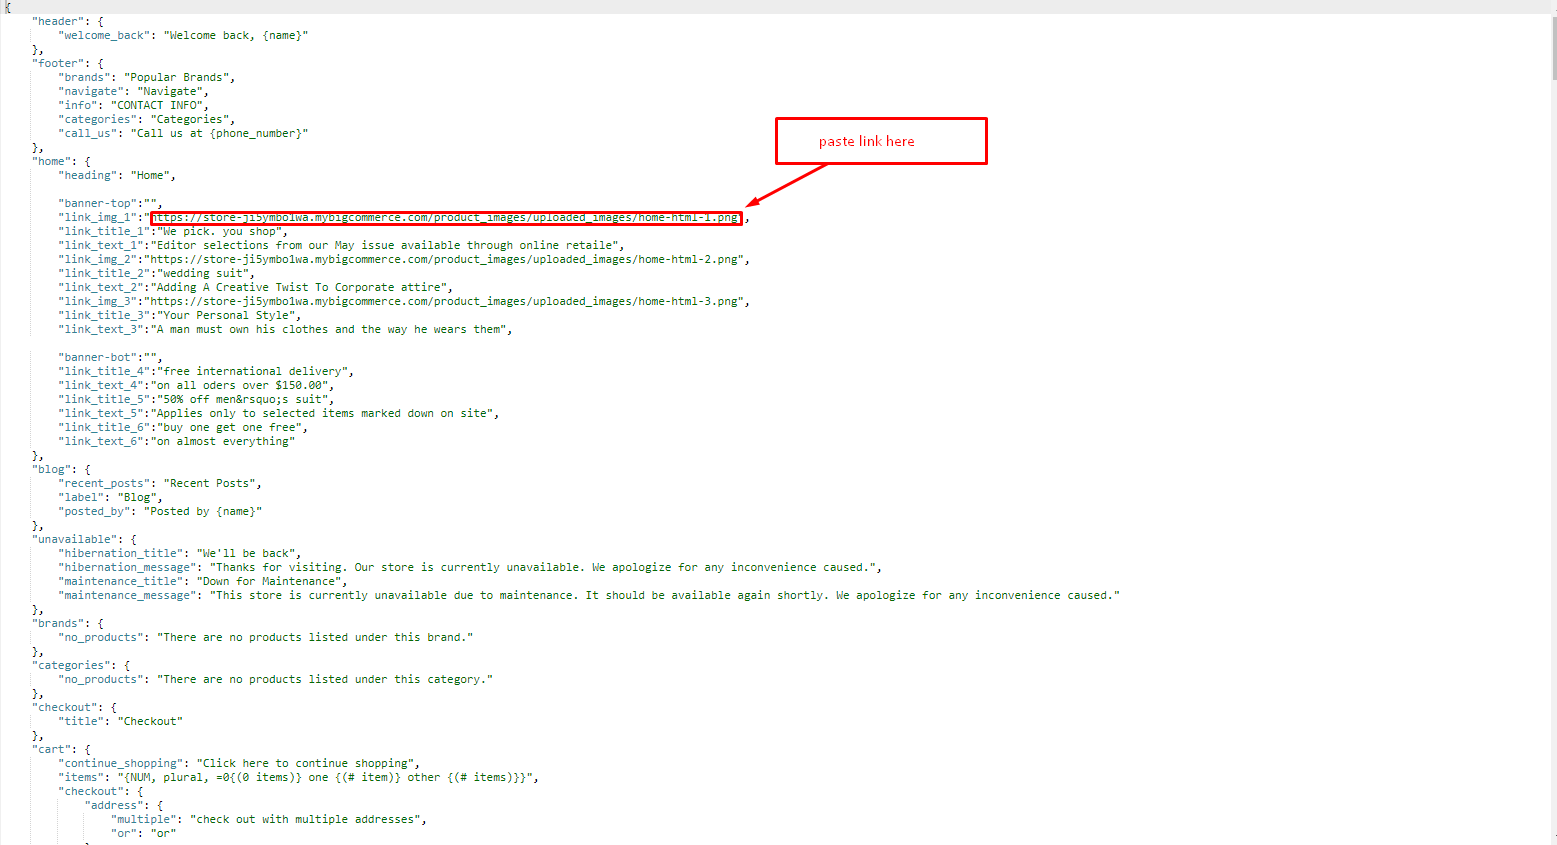
Task: Select the "We pick. you shop" title line
Action: (x=173, y=231)
